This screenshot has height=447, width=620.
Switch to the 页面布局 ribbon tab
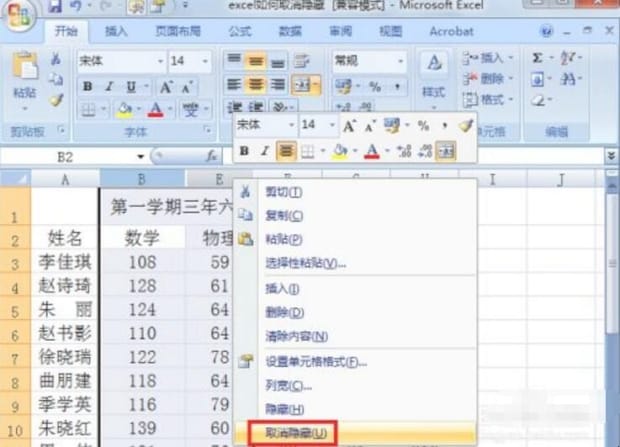pyautogui.click(x=178, y=31)
